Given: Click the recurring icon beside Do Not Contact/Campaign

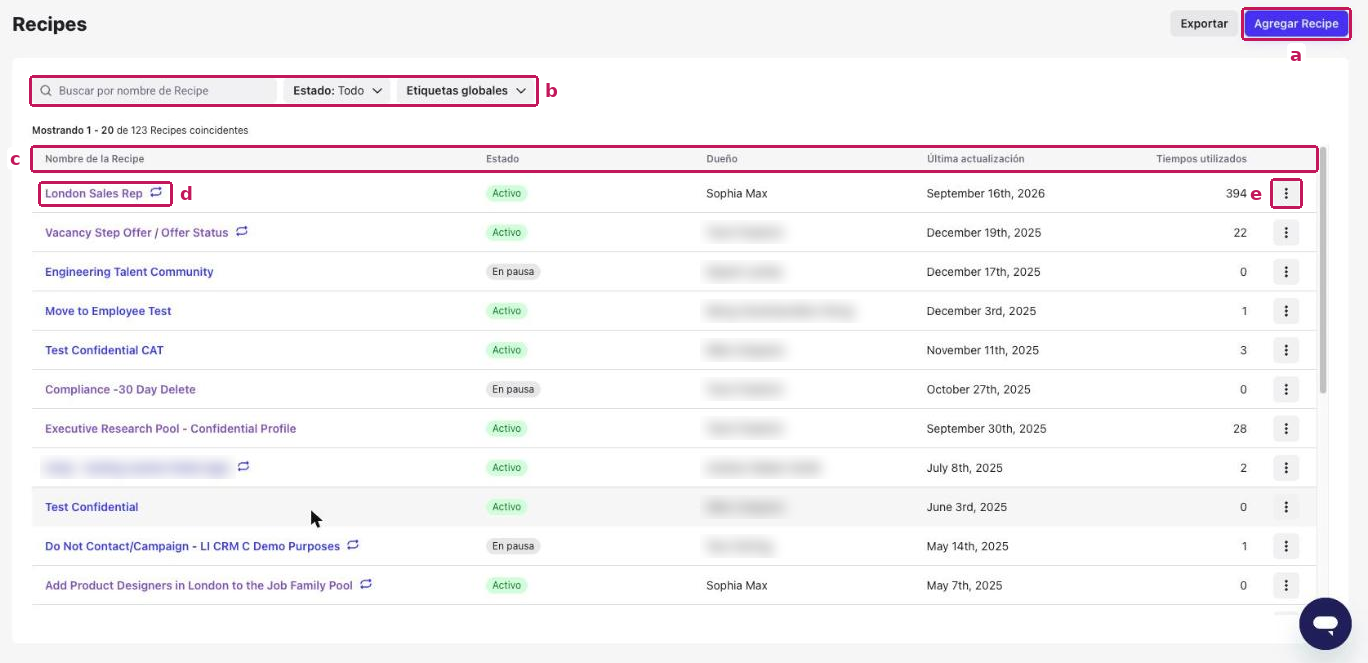Looking at the screenshot, I should [353, 545].
